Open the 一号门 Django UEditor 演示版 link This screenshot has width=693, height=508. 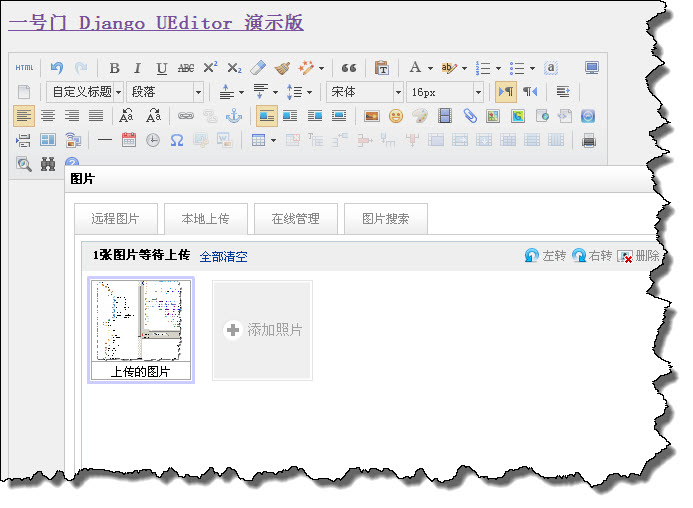pyautogui.click(x=156, y=22)
